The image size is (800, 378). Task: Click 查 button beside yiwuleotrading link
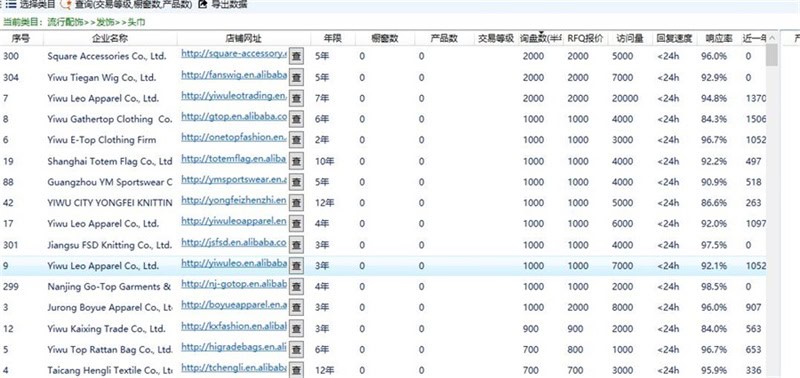click(x=296, y=98)
